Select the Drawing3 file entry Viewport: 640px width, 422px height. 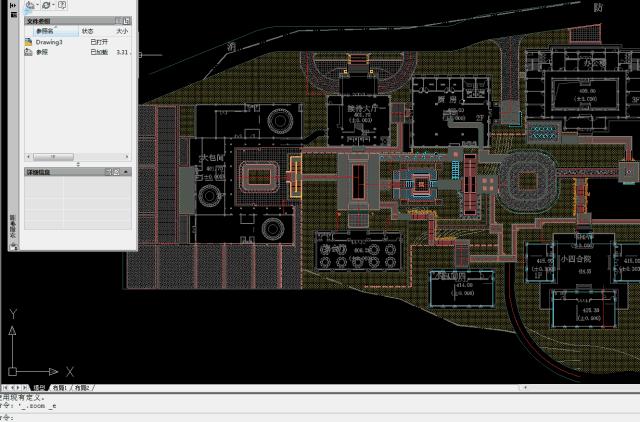tap(49, 42)
